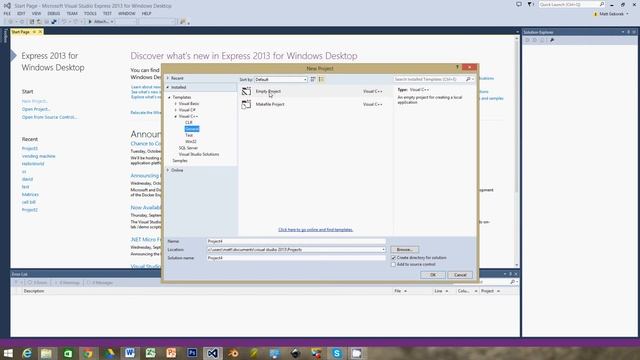Select CLR under Visual C++
This screenshot has height=360, width=640.
(189, 122)
